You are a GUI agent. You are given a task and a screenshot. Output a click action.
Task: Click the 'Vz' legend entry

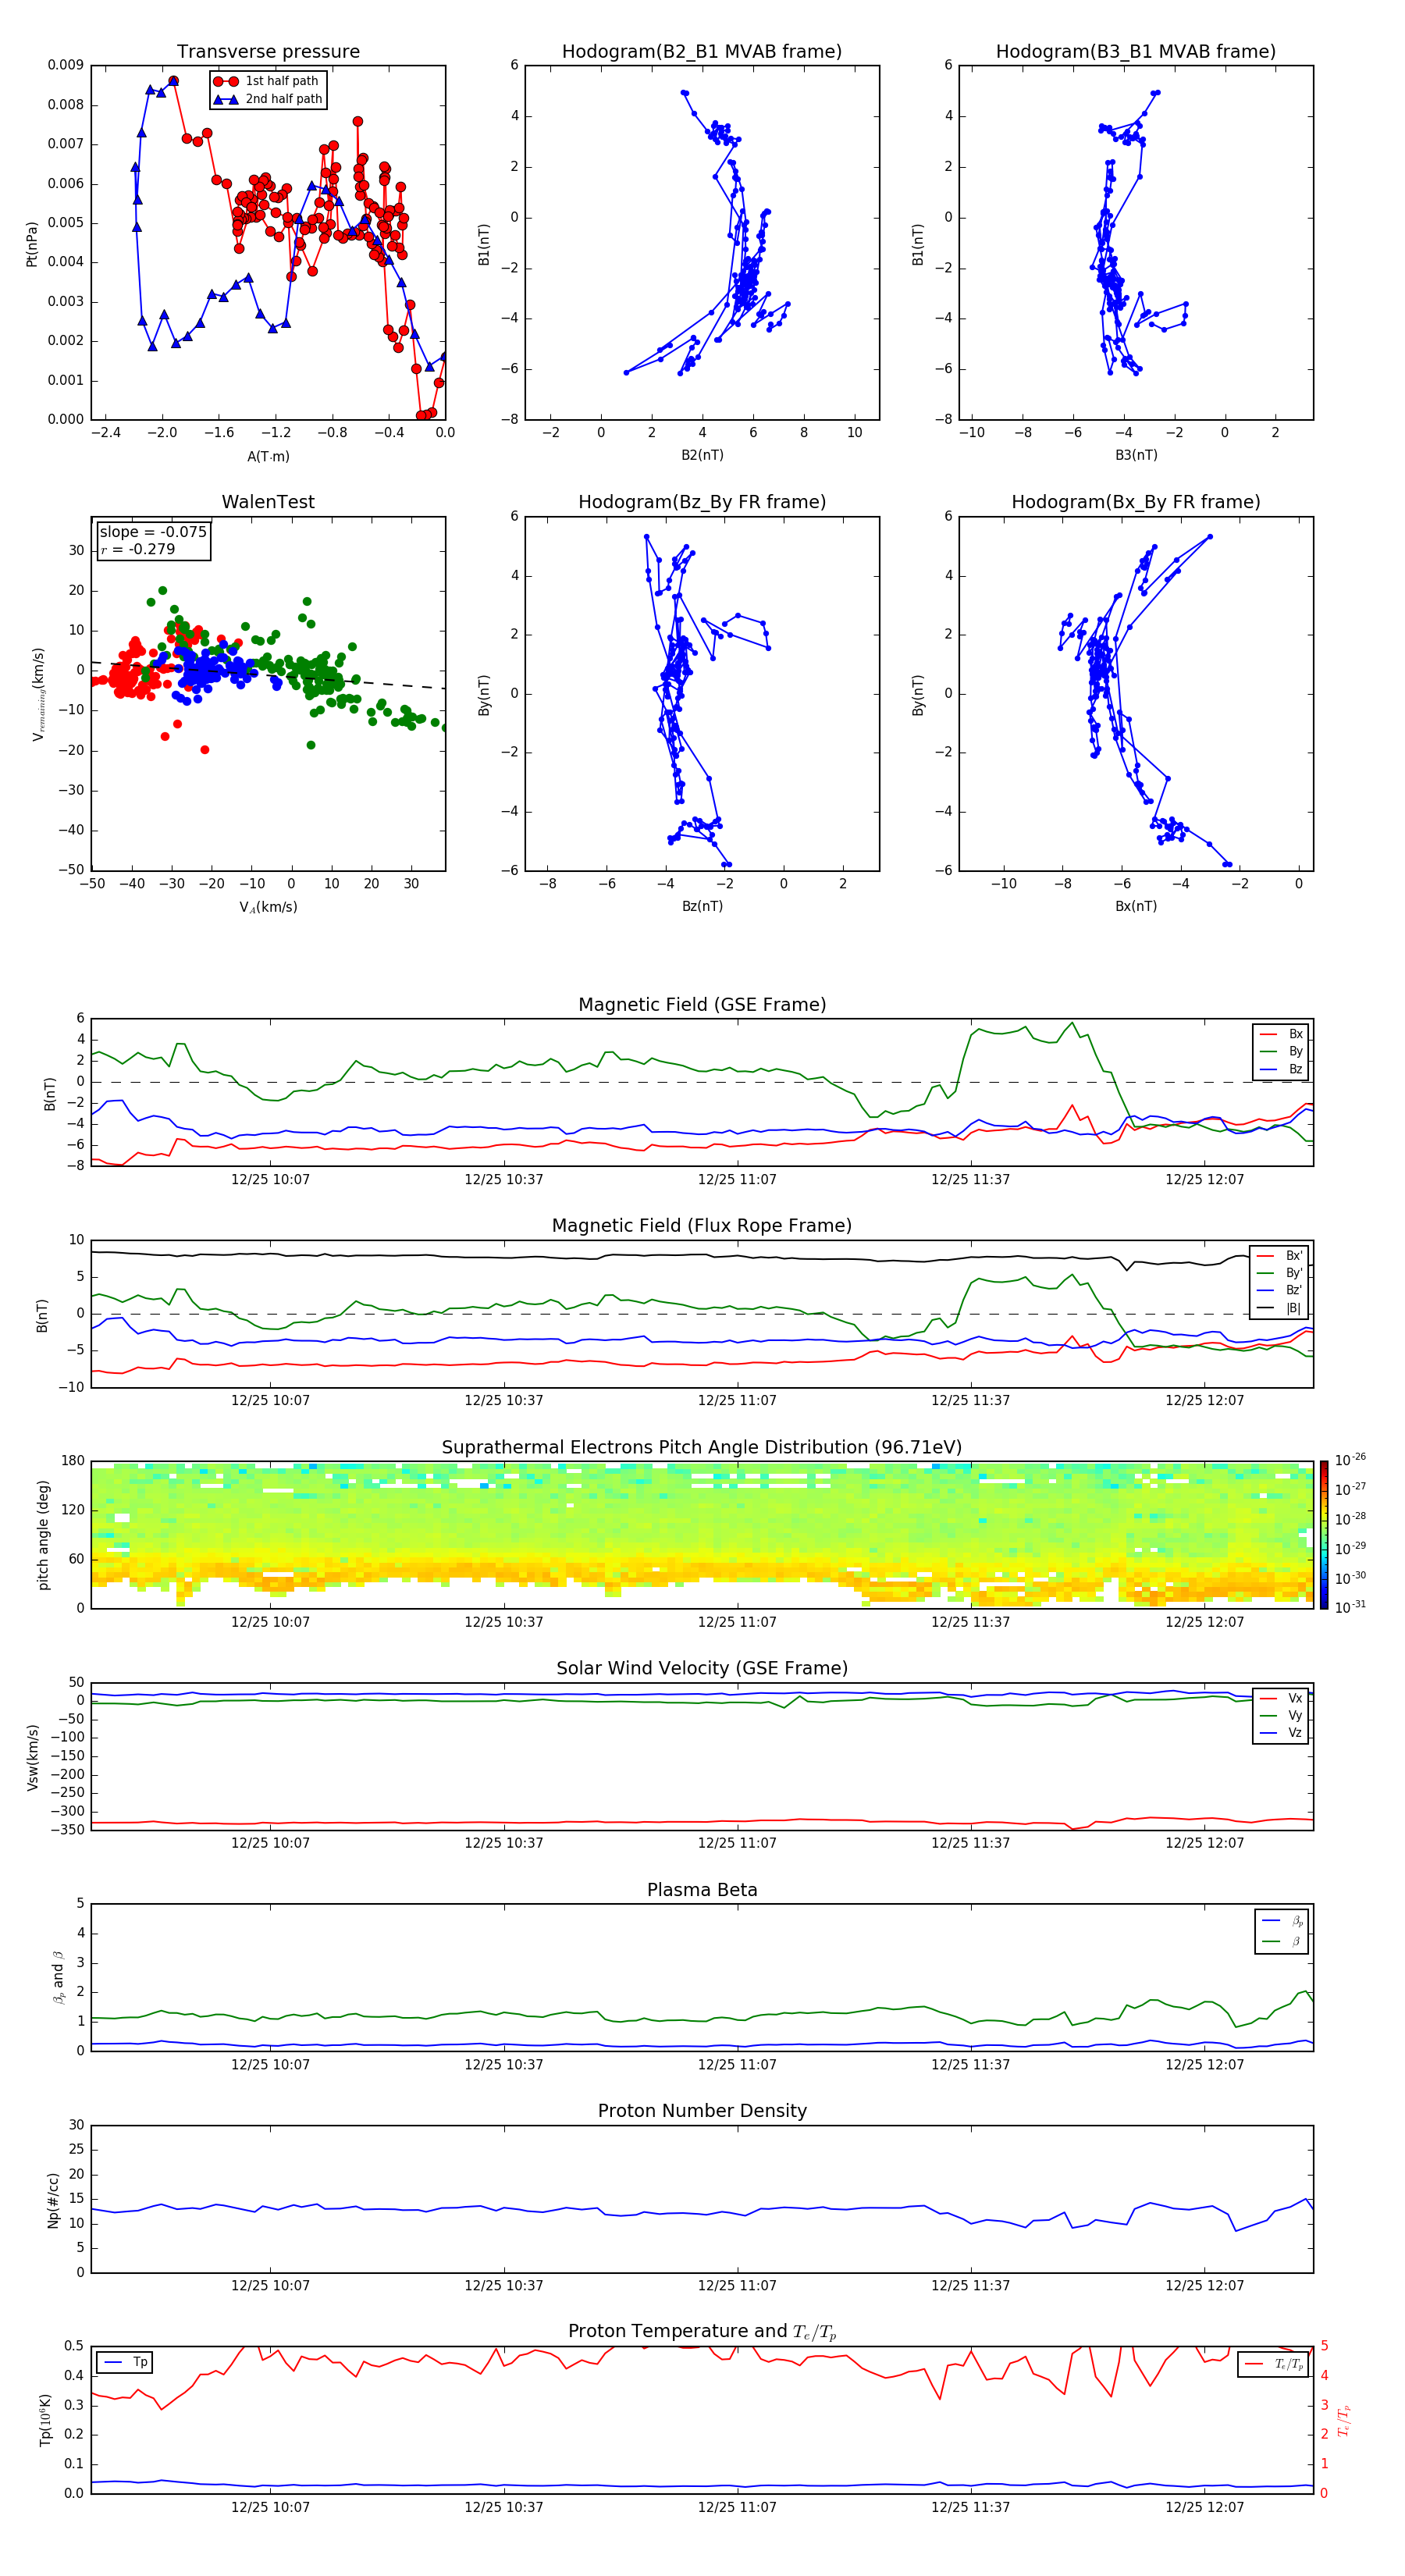pyautogui.click(x=1283, y=1732)
